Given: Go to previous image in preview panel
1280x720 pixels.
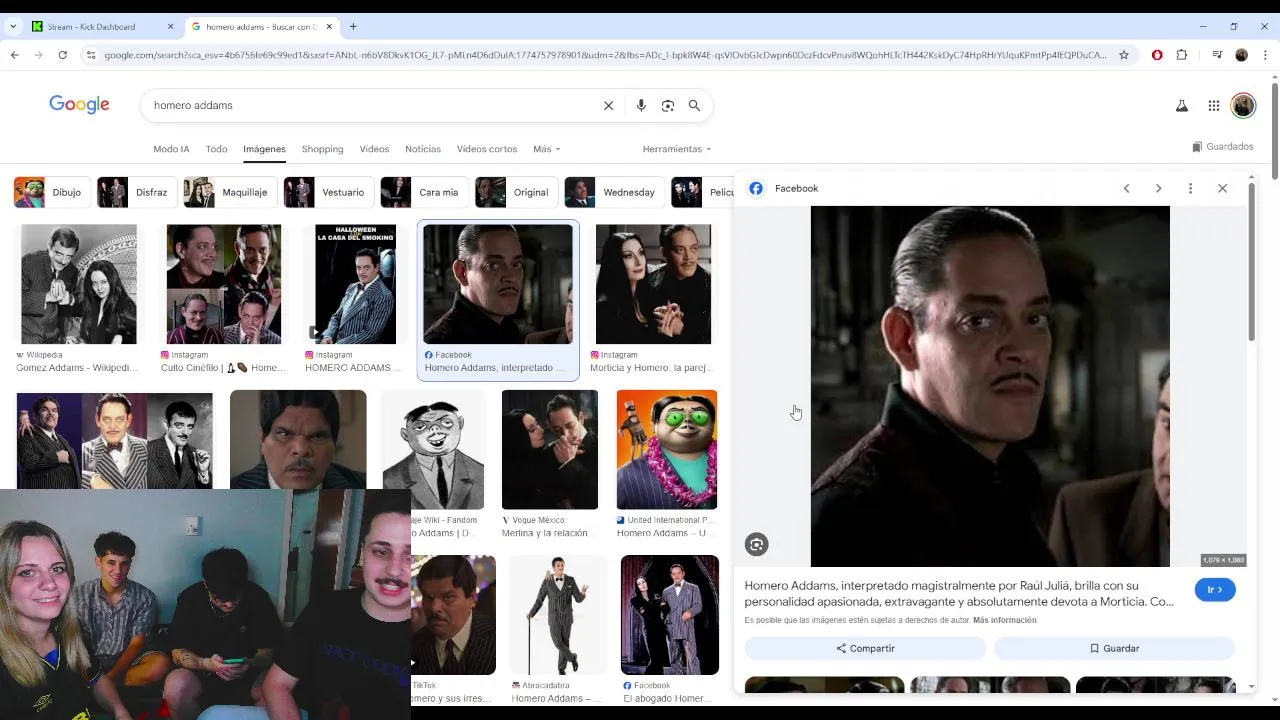Looking at the screenshot, I should (x=1126, y=188).
